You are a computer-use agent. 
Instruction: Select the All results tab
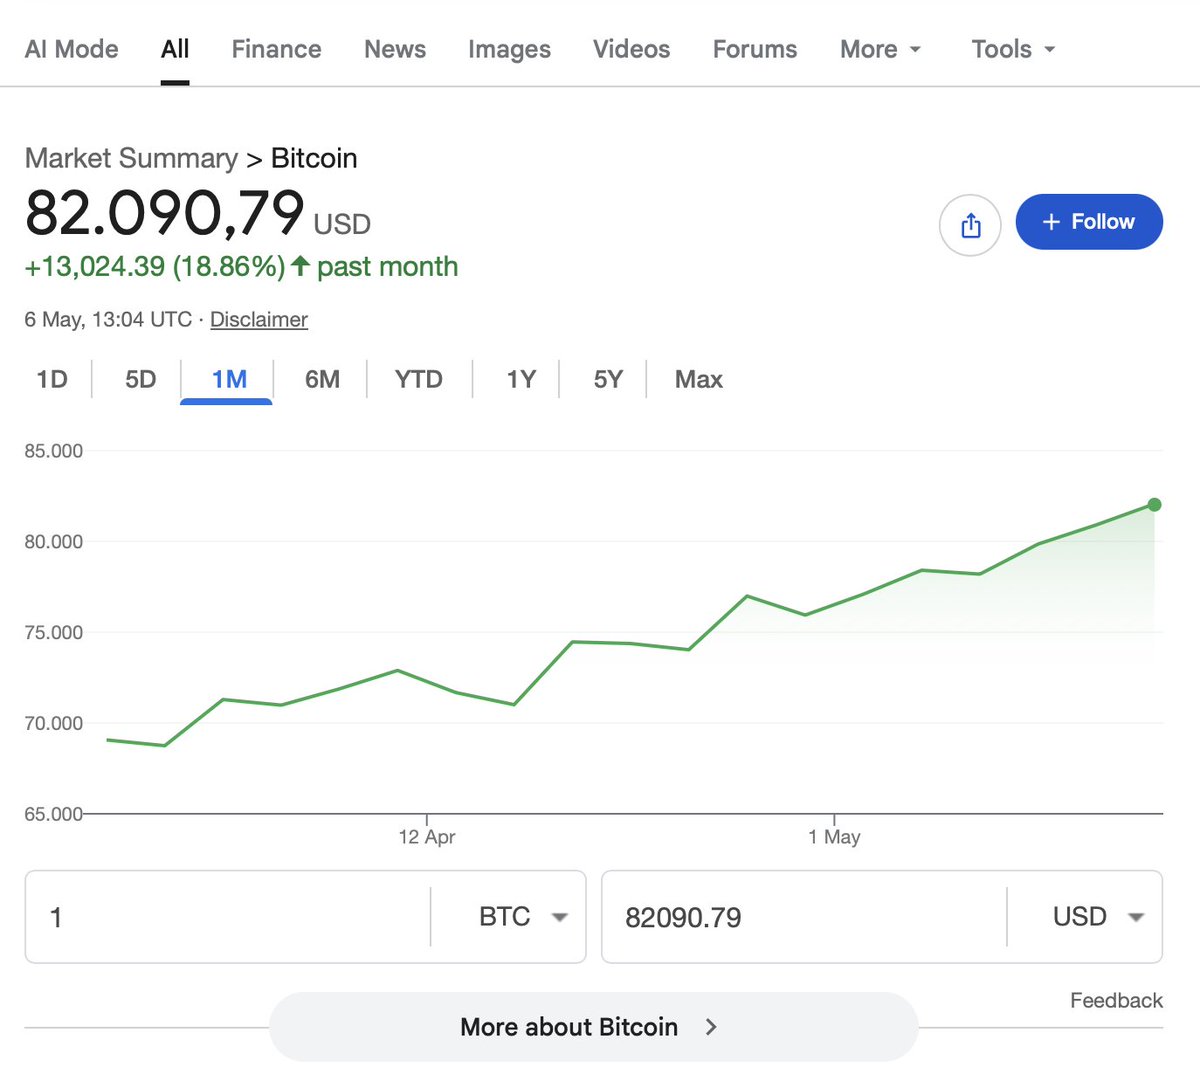(175, 49)
